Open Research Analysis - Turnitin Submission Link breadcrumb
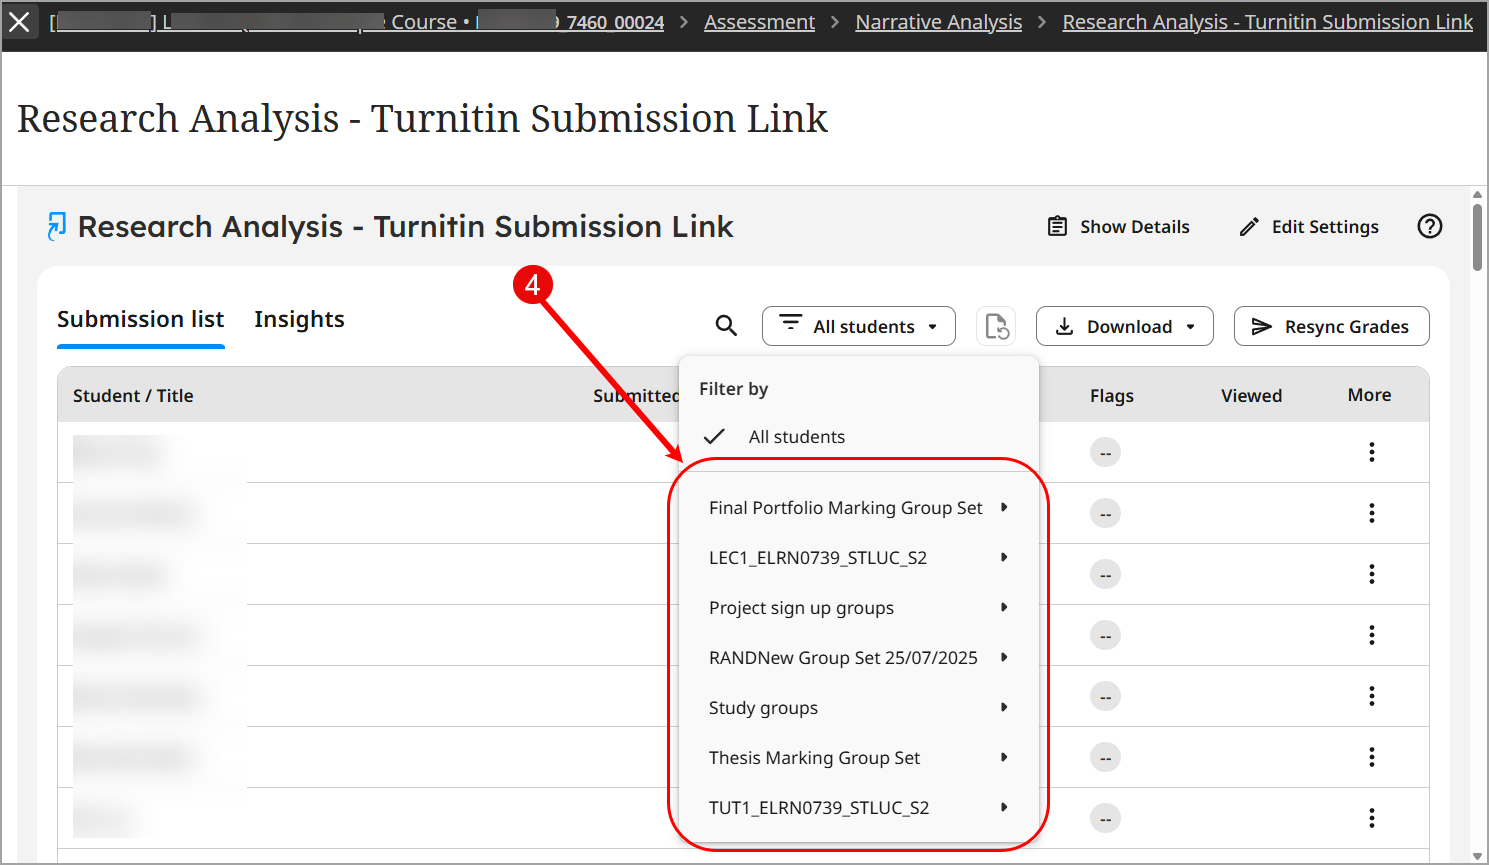This screenshot has width=1489, height=865. click(1267, 22)
